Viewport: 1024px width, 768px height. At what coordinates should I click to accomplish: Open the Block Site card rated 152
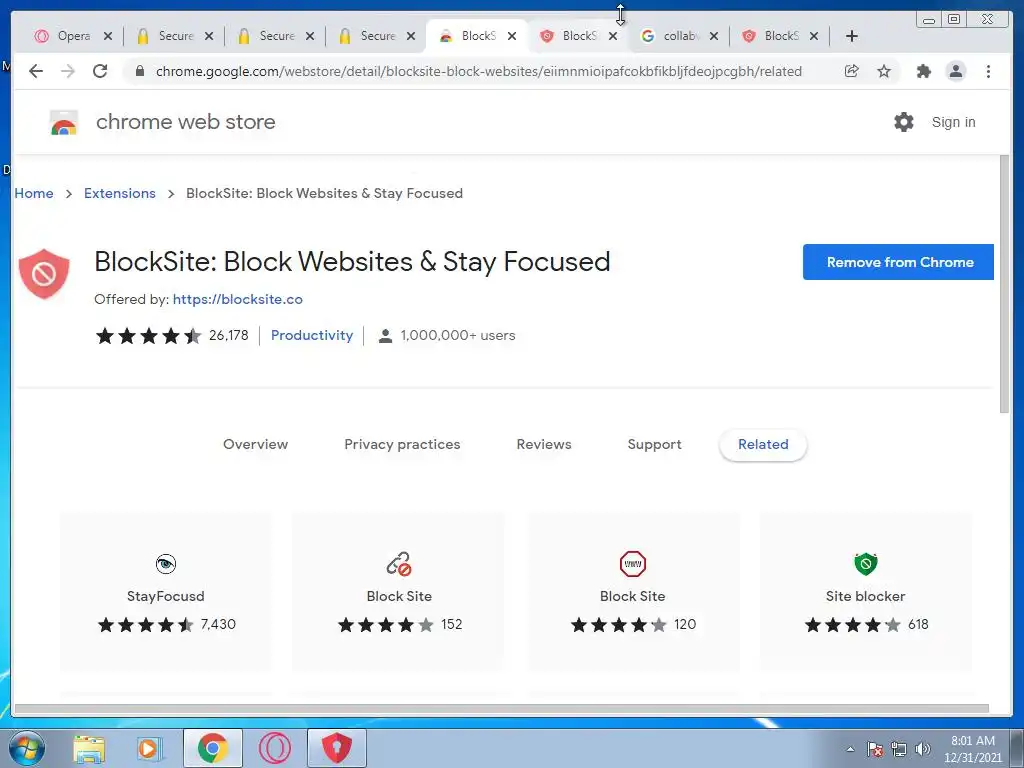(x=399, y=592)
